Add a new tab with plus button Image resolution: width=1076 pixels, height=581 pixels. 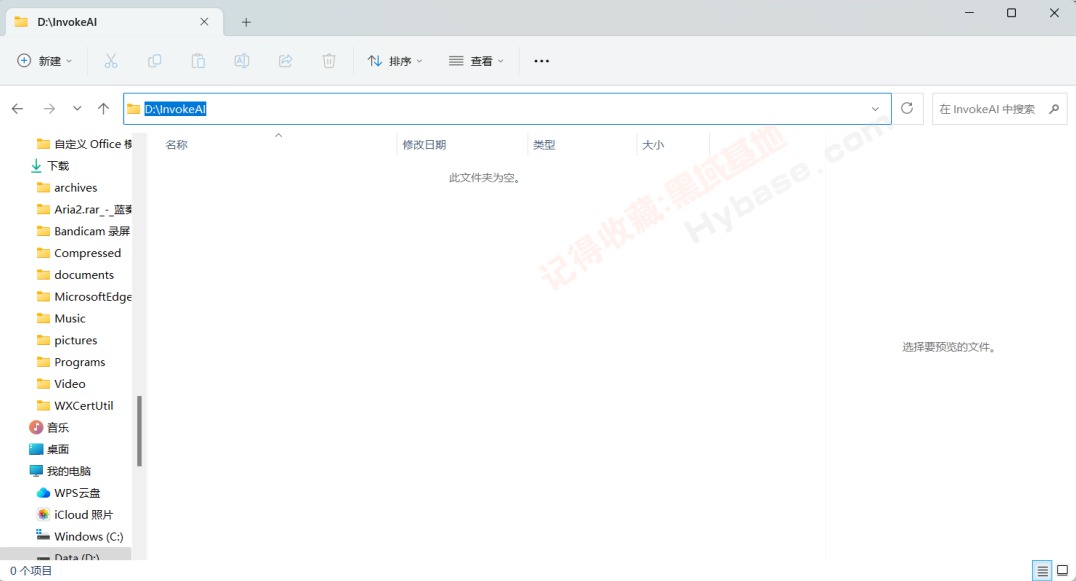pos(246,22)
